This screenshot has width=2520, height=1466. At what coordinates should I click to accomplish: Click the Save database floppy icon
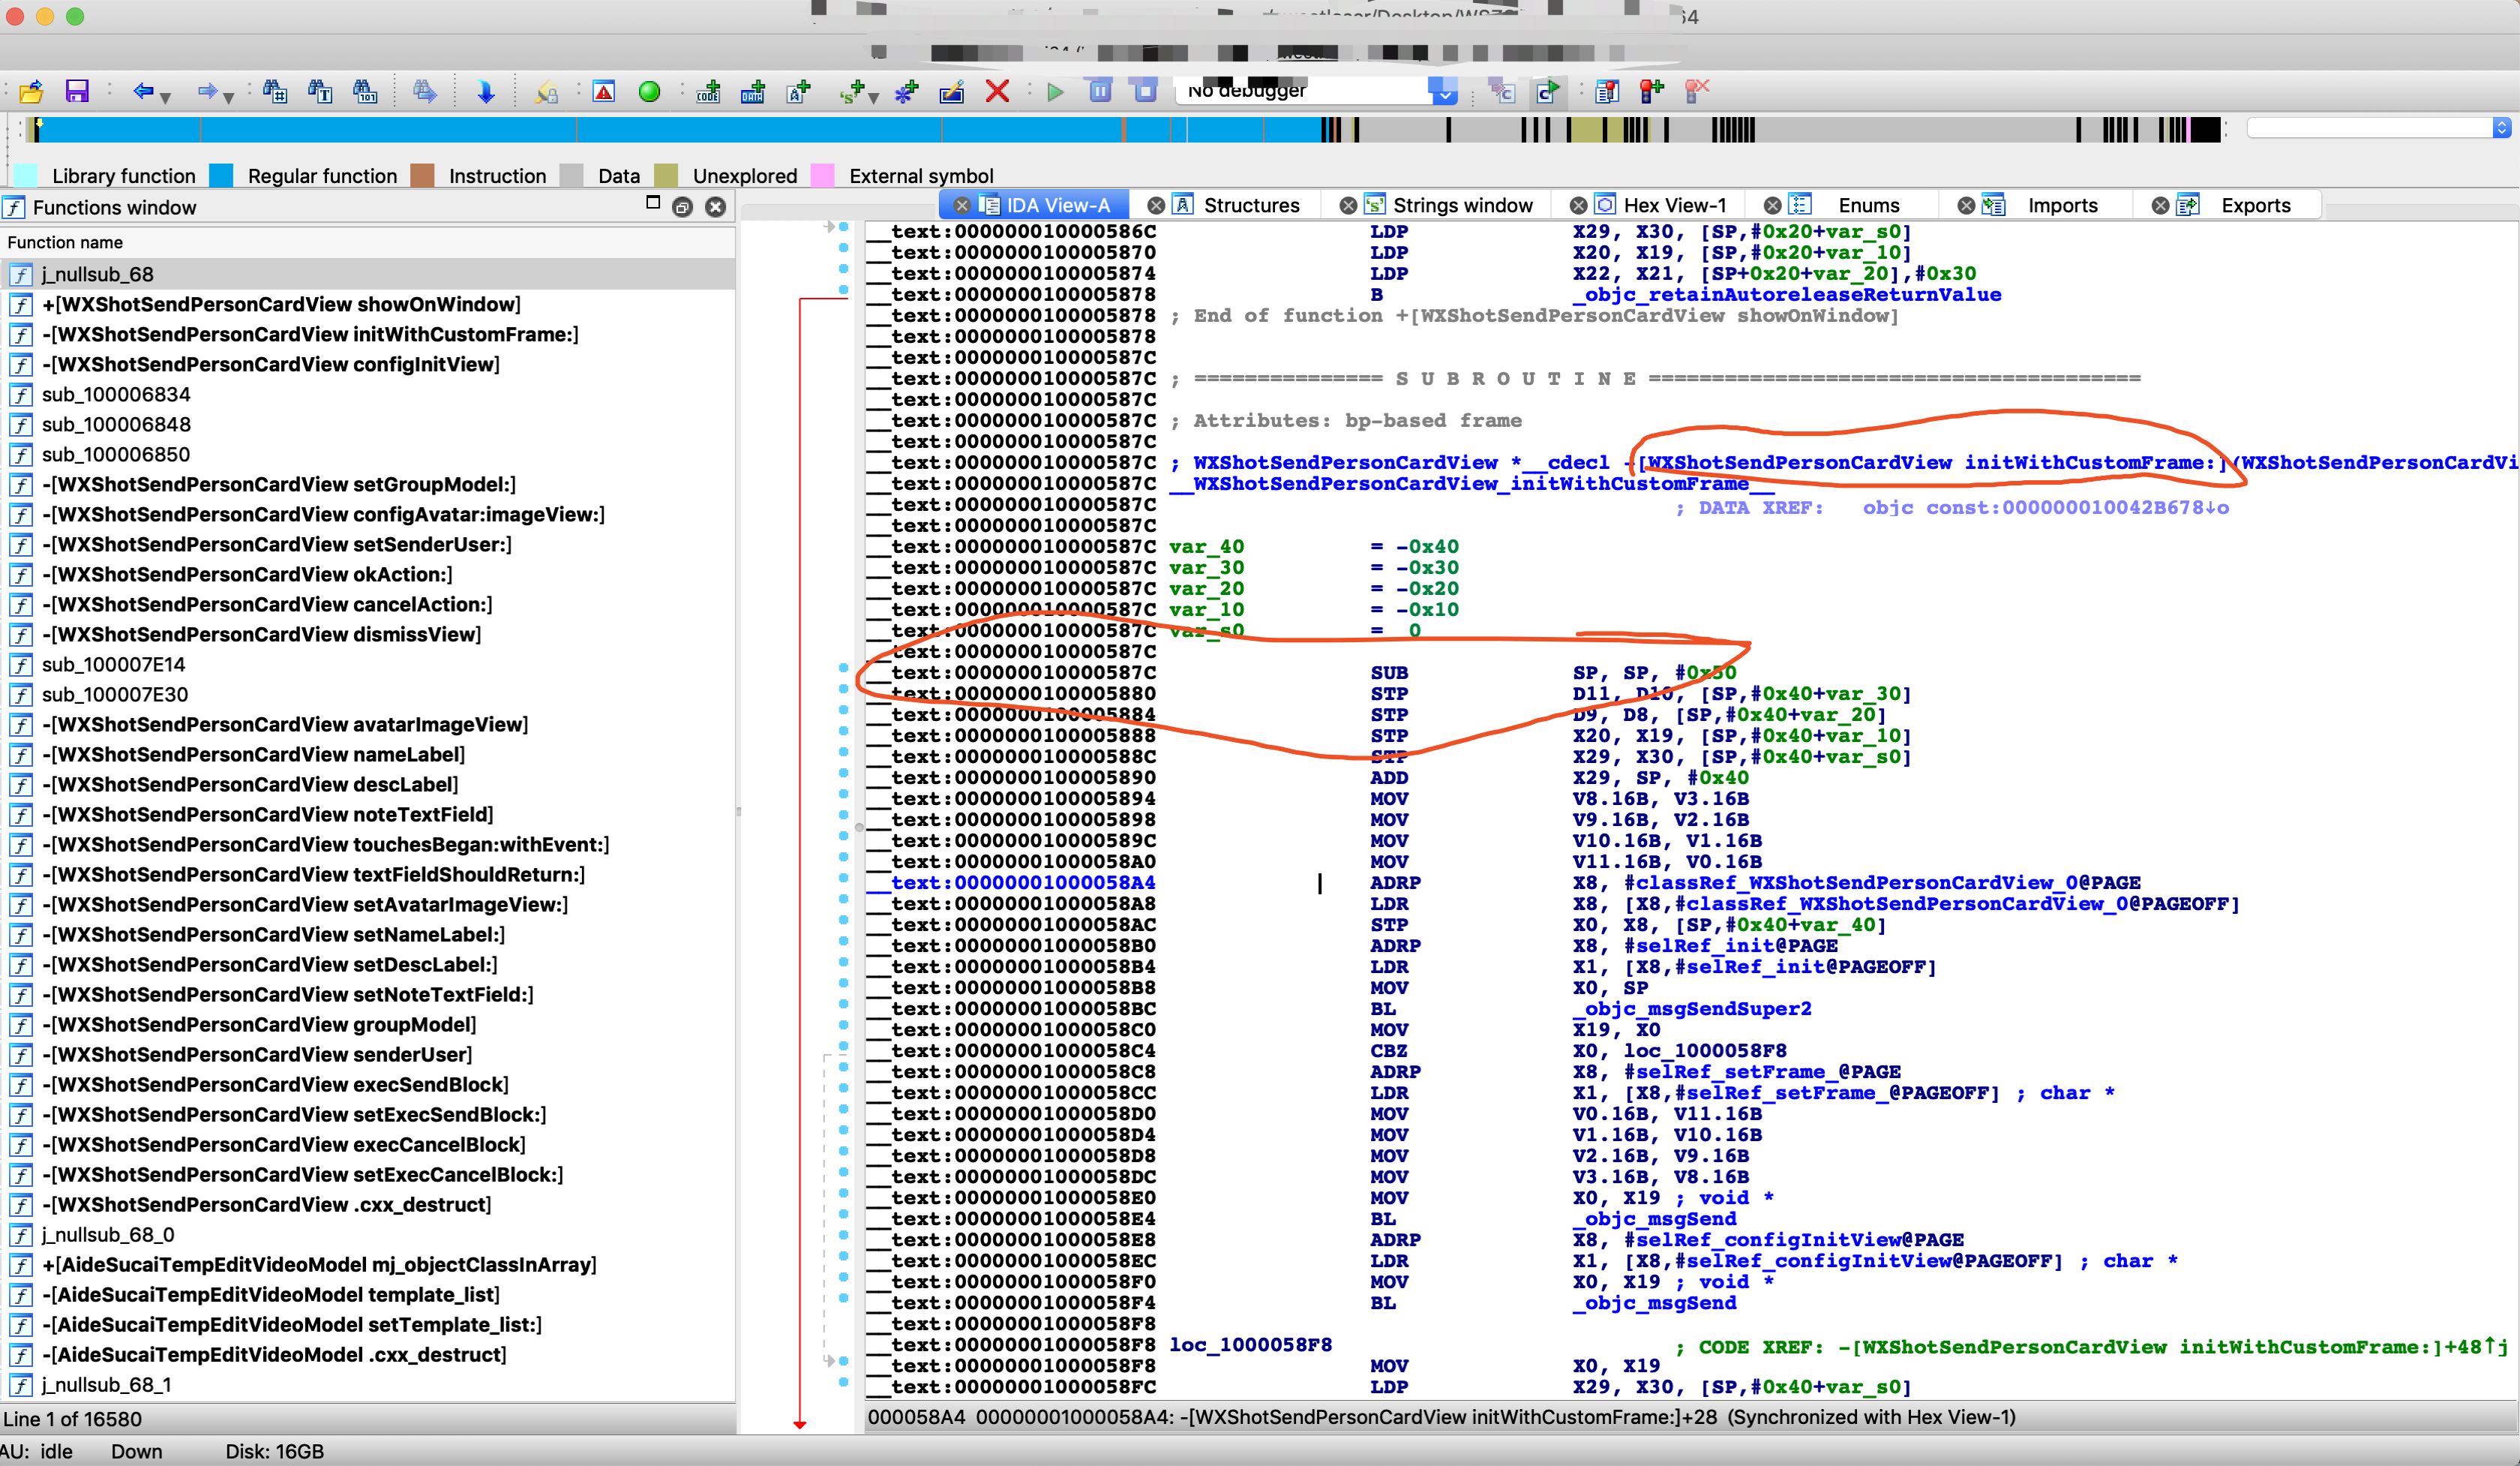click(77, 92)
